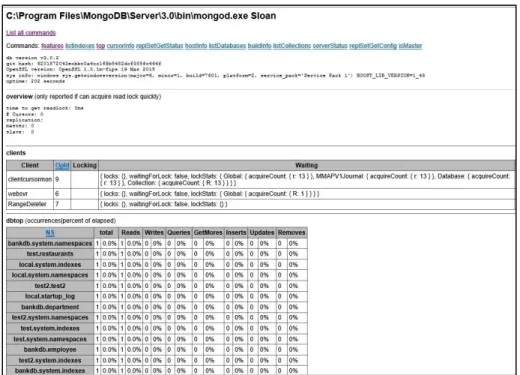
Task: Click OpId value 7 for RangeDeleter
Action: (62, 204)
